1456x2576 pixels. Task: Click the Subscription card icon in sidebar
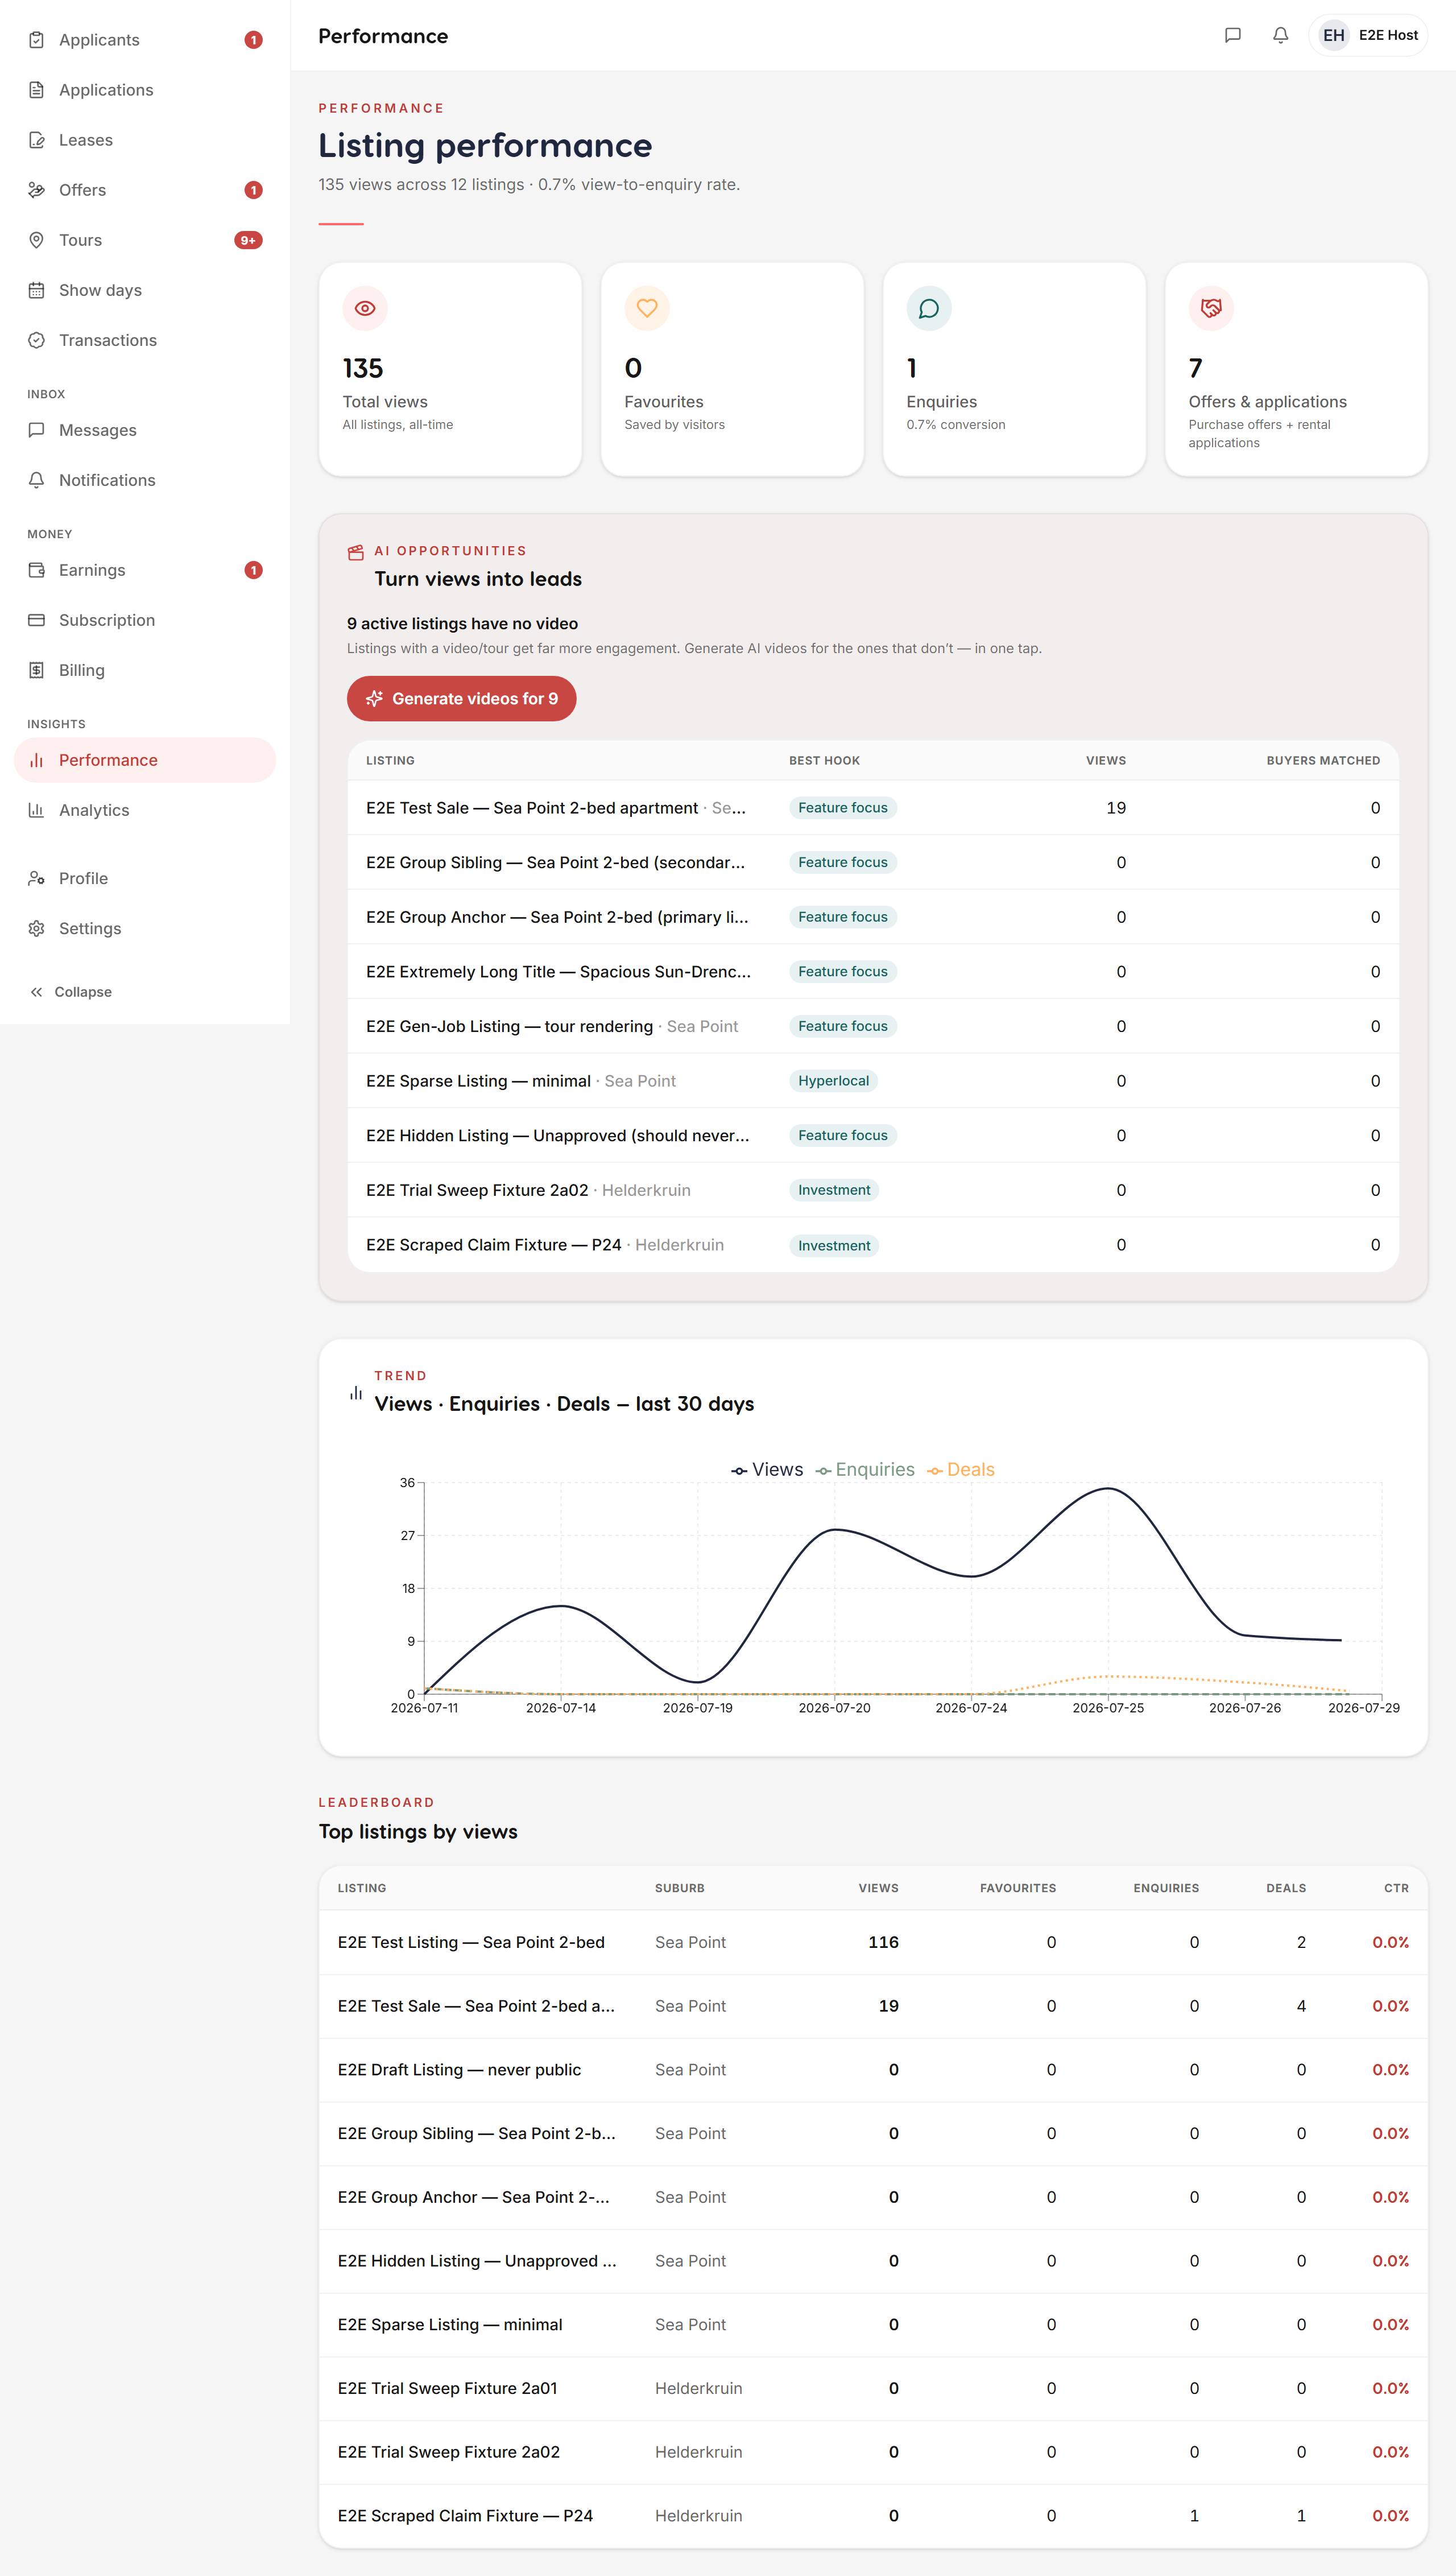coord(37,620)
